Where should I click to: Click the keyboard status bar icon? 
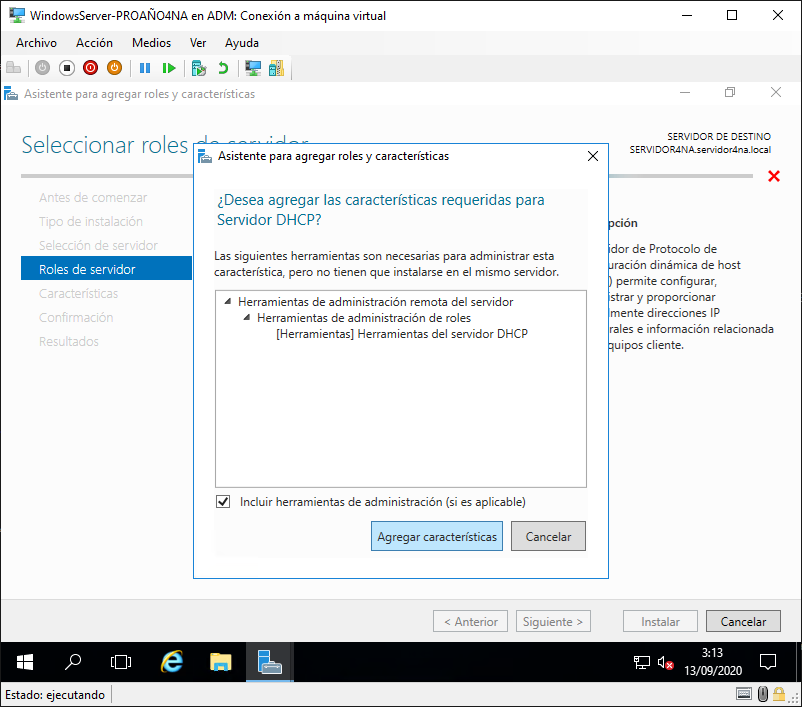point(744,694)
